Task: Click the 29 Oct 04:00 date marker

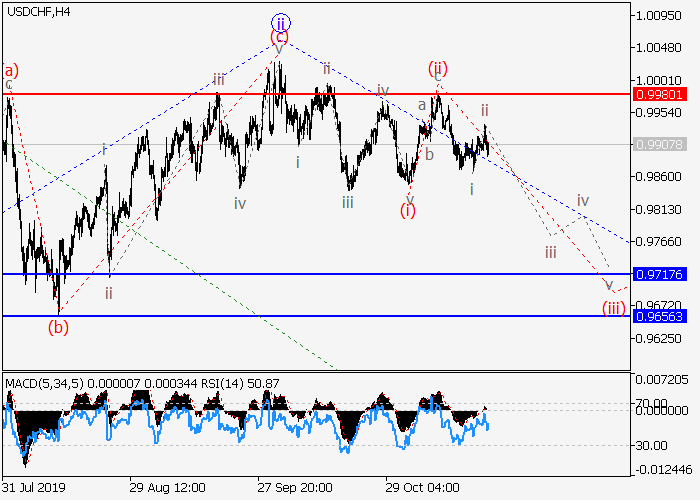Action: 423,488
